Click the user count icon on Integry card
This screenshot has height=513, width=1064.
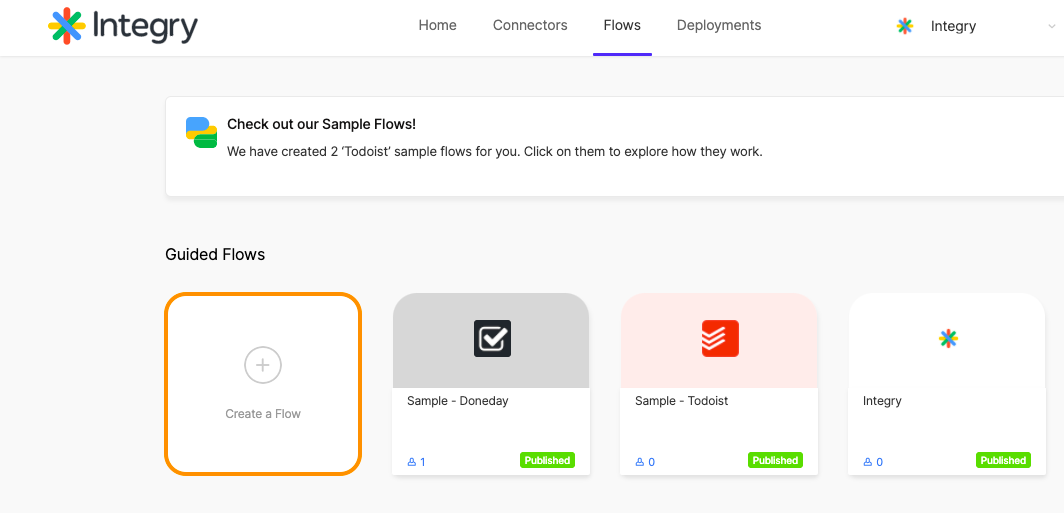pos(867,462)
